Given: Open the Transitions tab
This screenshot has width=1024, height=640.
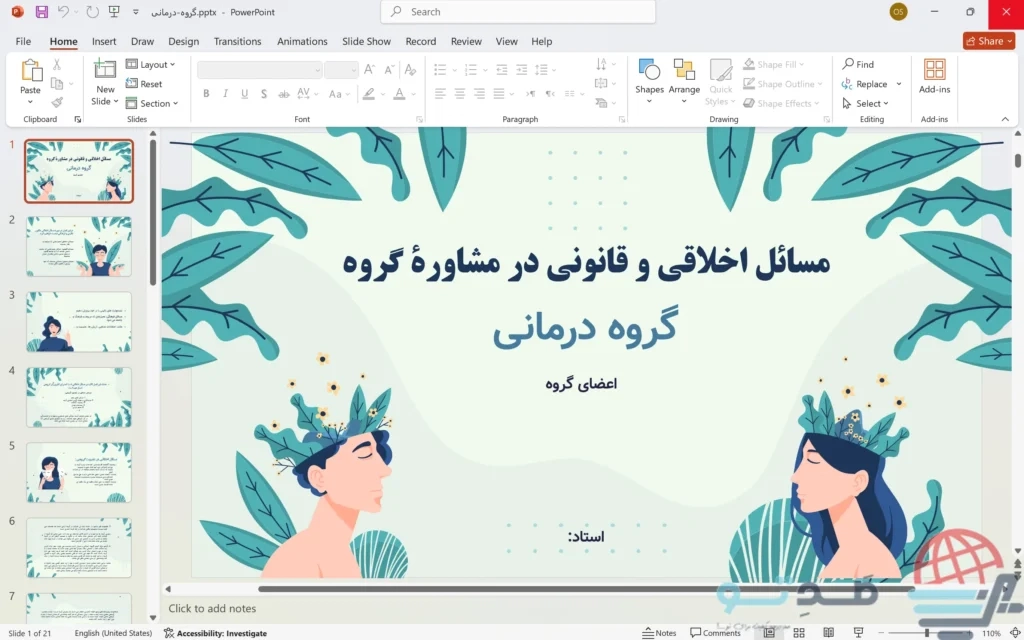Looking at the screenshot, I should tap(238, 41).
